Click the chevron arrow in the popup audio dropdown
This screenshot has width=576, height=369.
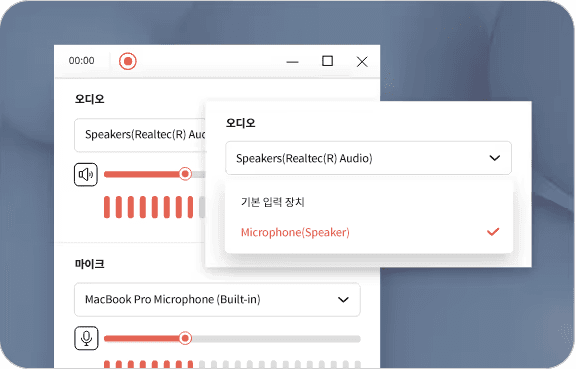pyautogui.click(x=495, y=158)
